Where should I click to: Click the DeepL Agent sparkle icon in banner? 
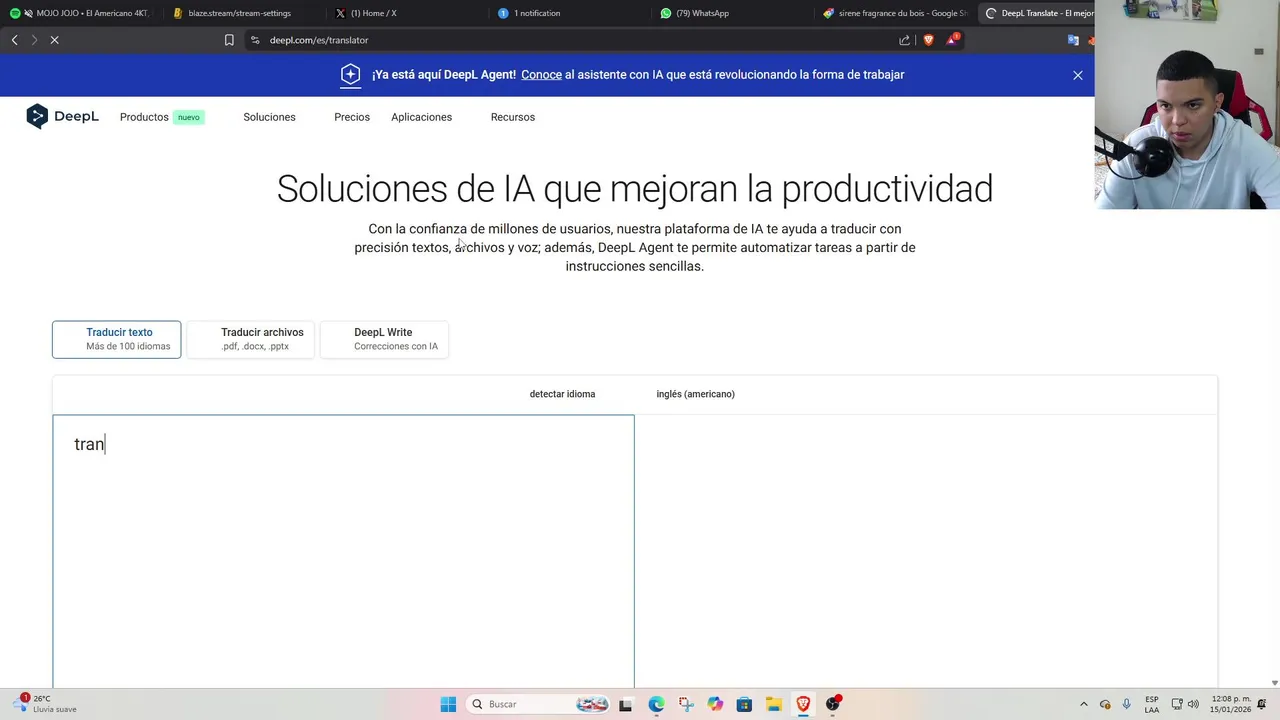[x=350, y=75]
